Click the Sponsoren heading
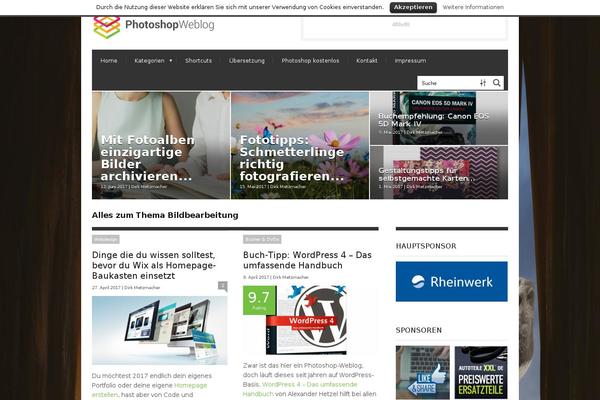The width and height of the screenshot is (600, 400). tap(419, 330)
